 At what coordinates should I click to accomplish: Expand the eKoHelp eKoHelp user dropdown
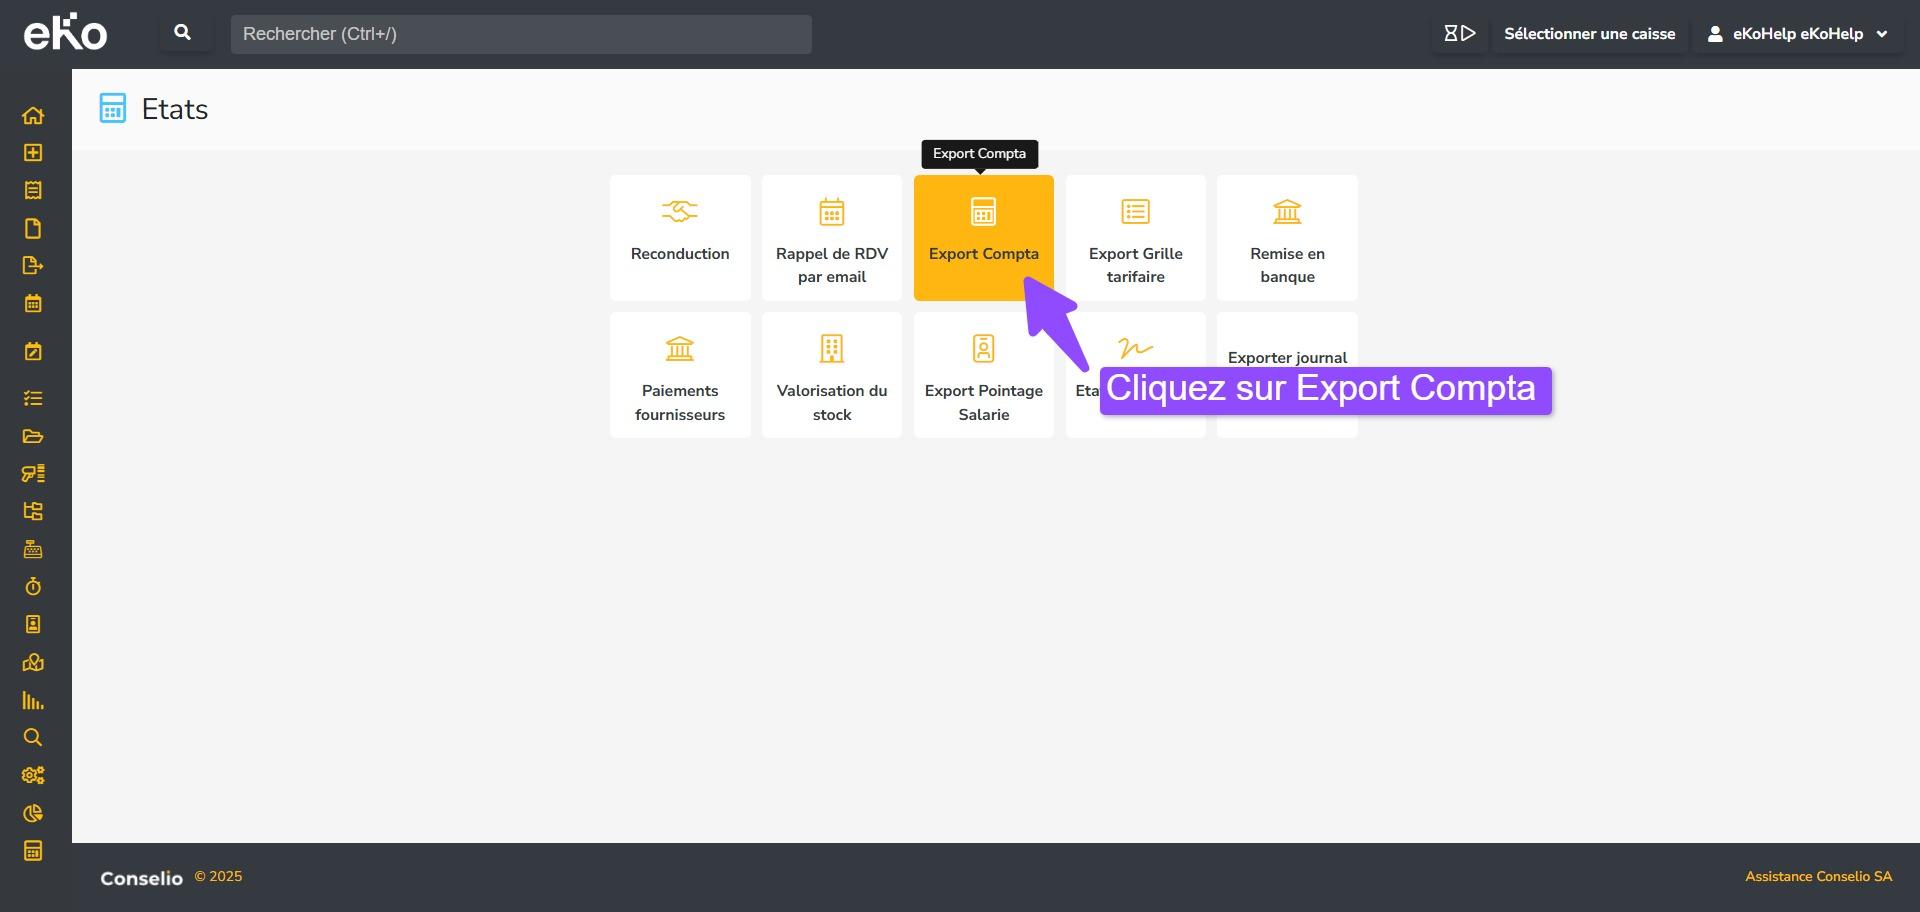coord(1798,34)
